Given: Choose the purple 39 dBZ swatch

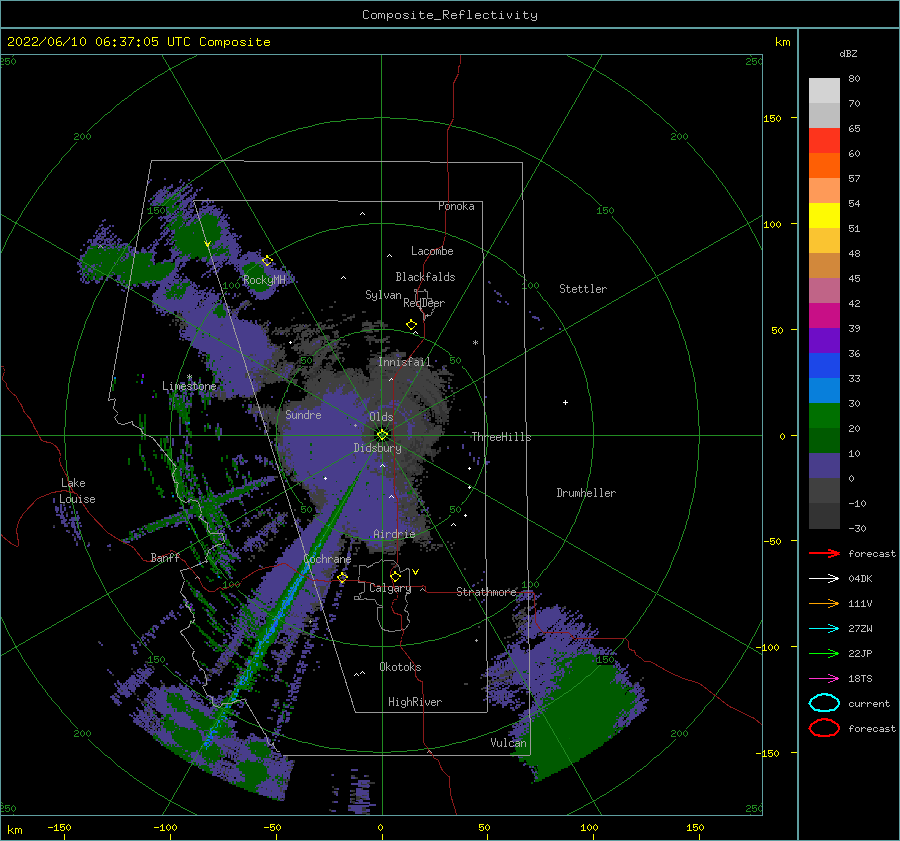Looking at the screenshot, I should (824, 340).
